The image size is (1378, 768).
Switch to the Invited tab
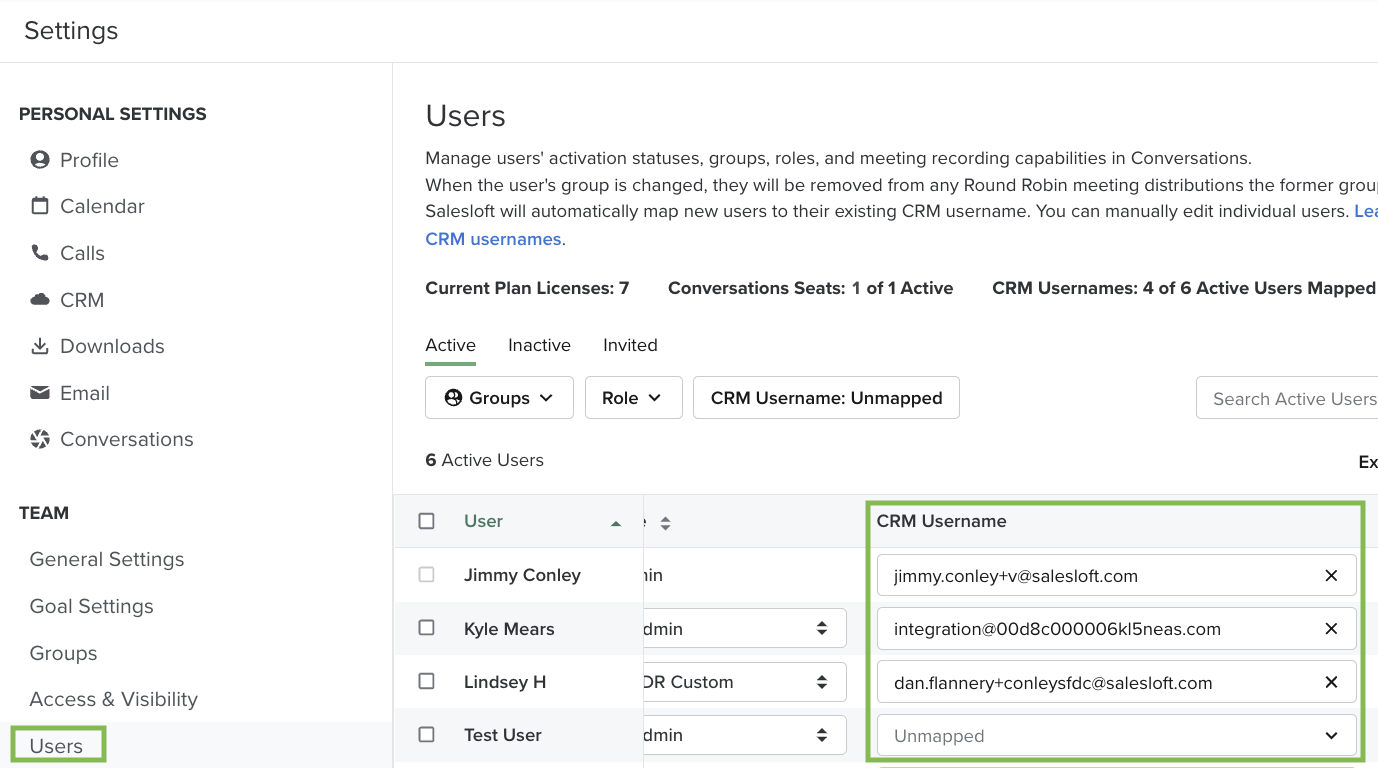pyautogui.click(x=630, y=345)
